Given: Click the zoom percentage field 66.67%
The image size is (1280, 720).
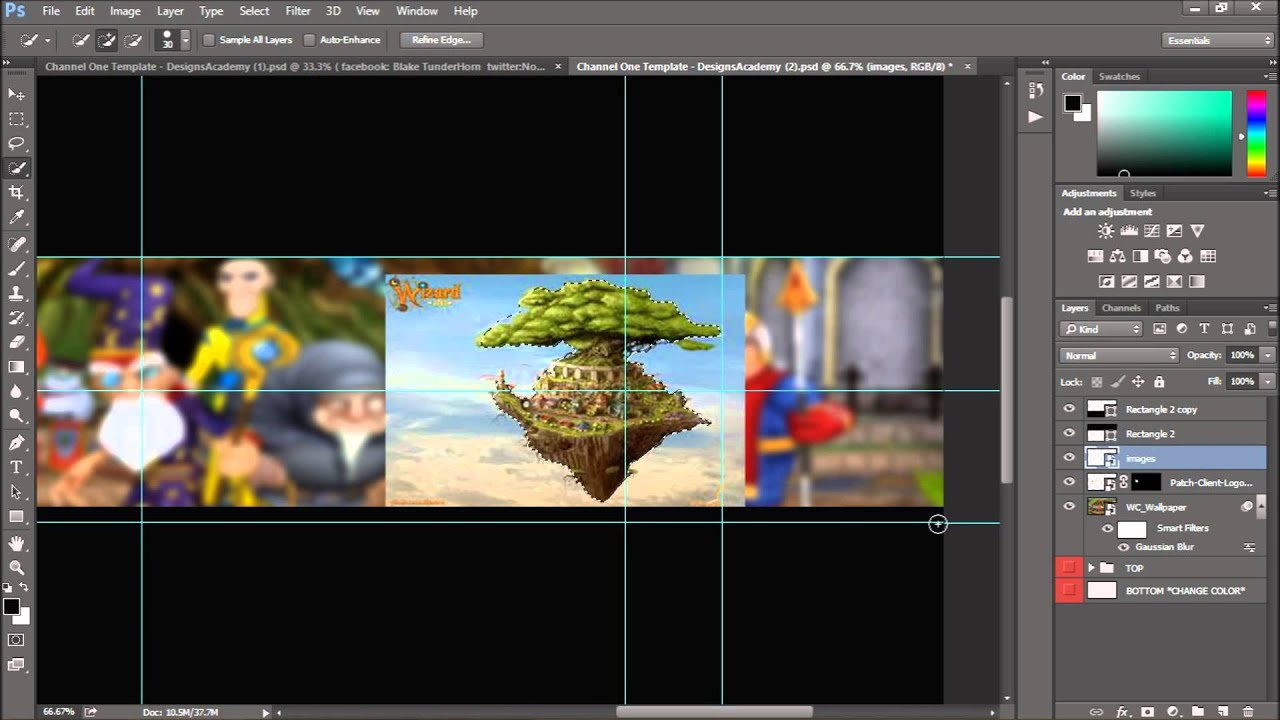Looking at the screenshot, I should 59,712.
